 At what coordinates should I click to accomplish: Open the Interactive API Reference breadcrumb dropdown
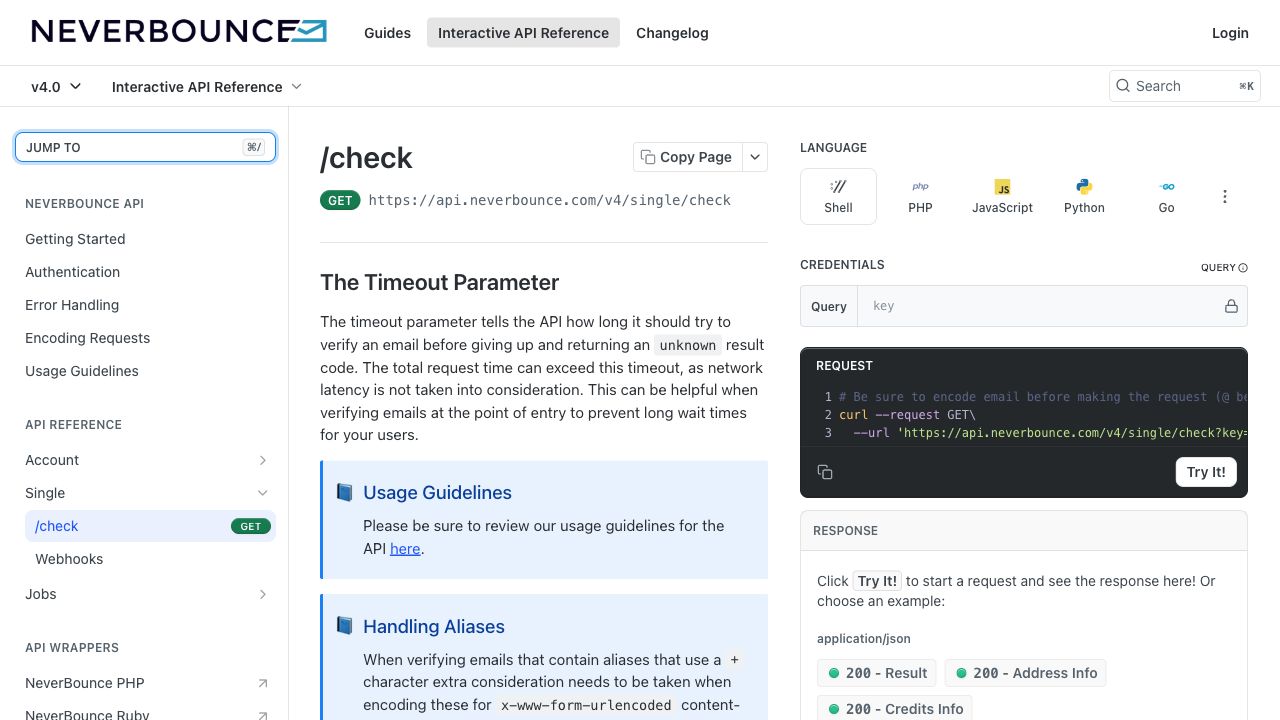click(207, 87)
